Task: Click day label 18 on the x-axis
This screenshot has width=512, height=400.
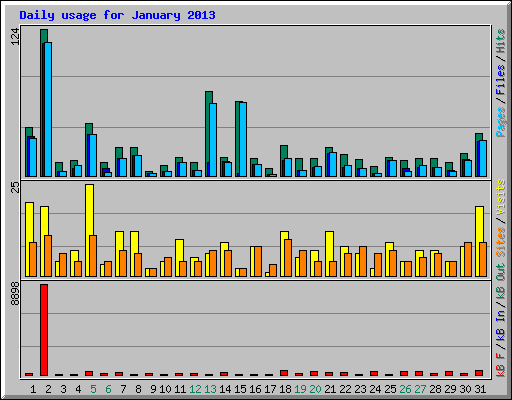Action: (285, 389)
